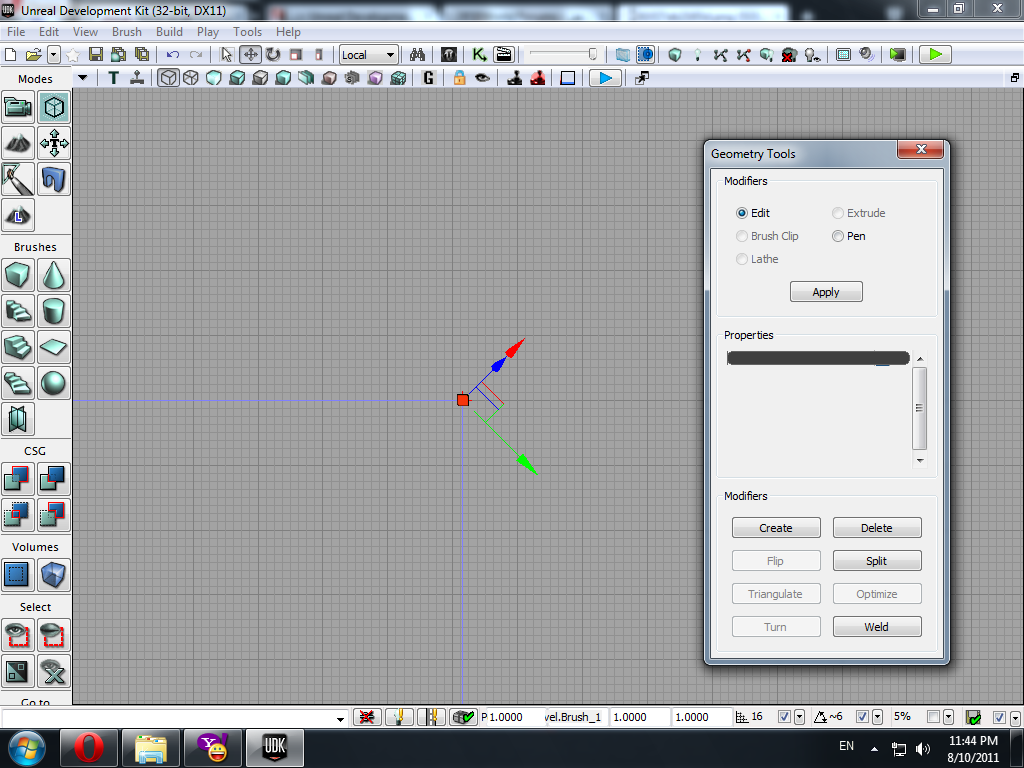Click the Split modifier button
The image size is (1024, 768).
(876, 561)
